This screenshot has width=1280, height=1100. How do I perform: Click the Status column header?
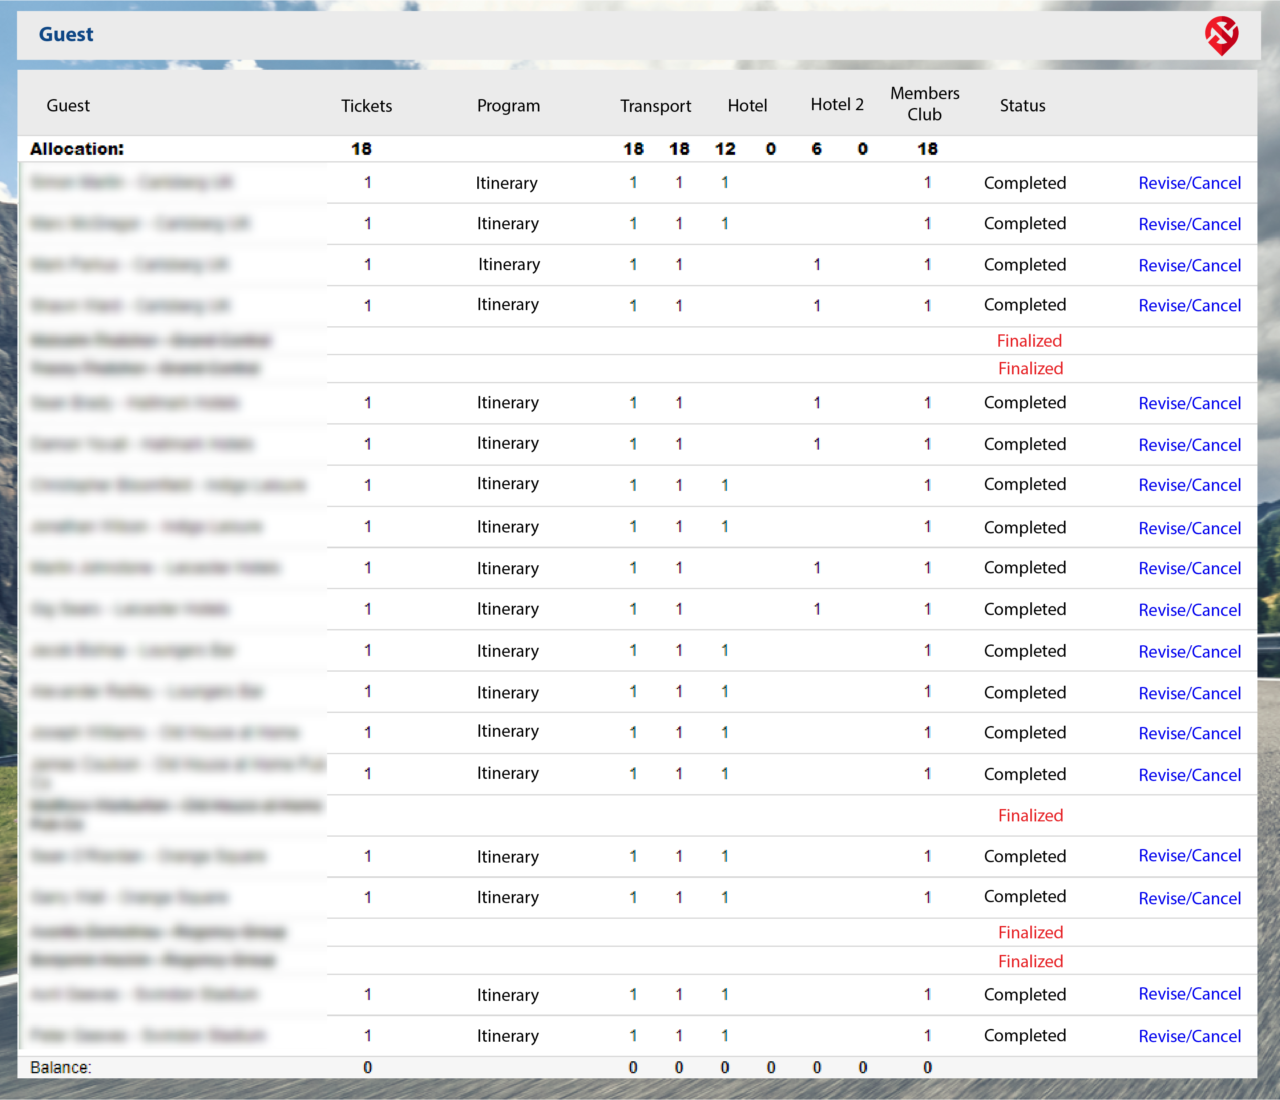pyautogui.click(x=1022, y=106)
